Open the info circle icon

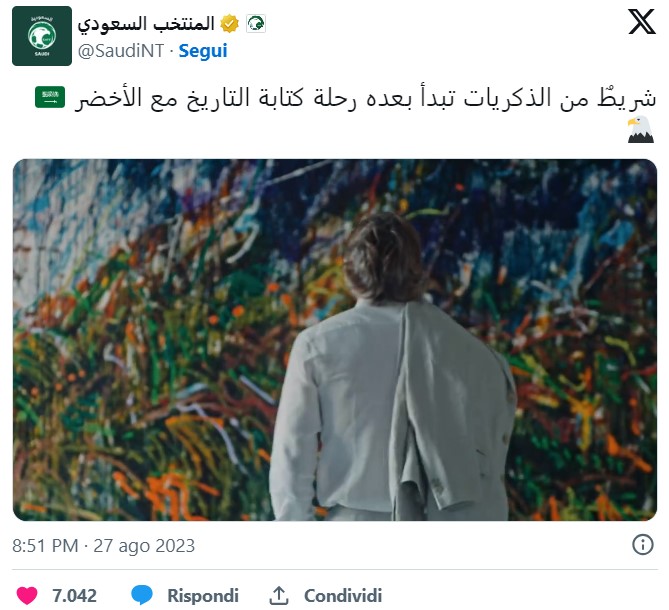pyautogui.click(x=643, y=545)
